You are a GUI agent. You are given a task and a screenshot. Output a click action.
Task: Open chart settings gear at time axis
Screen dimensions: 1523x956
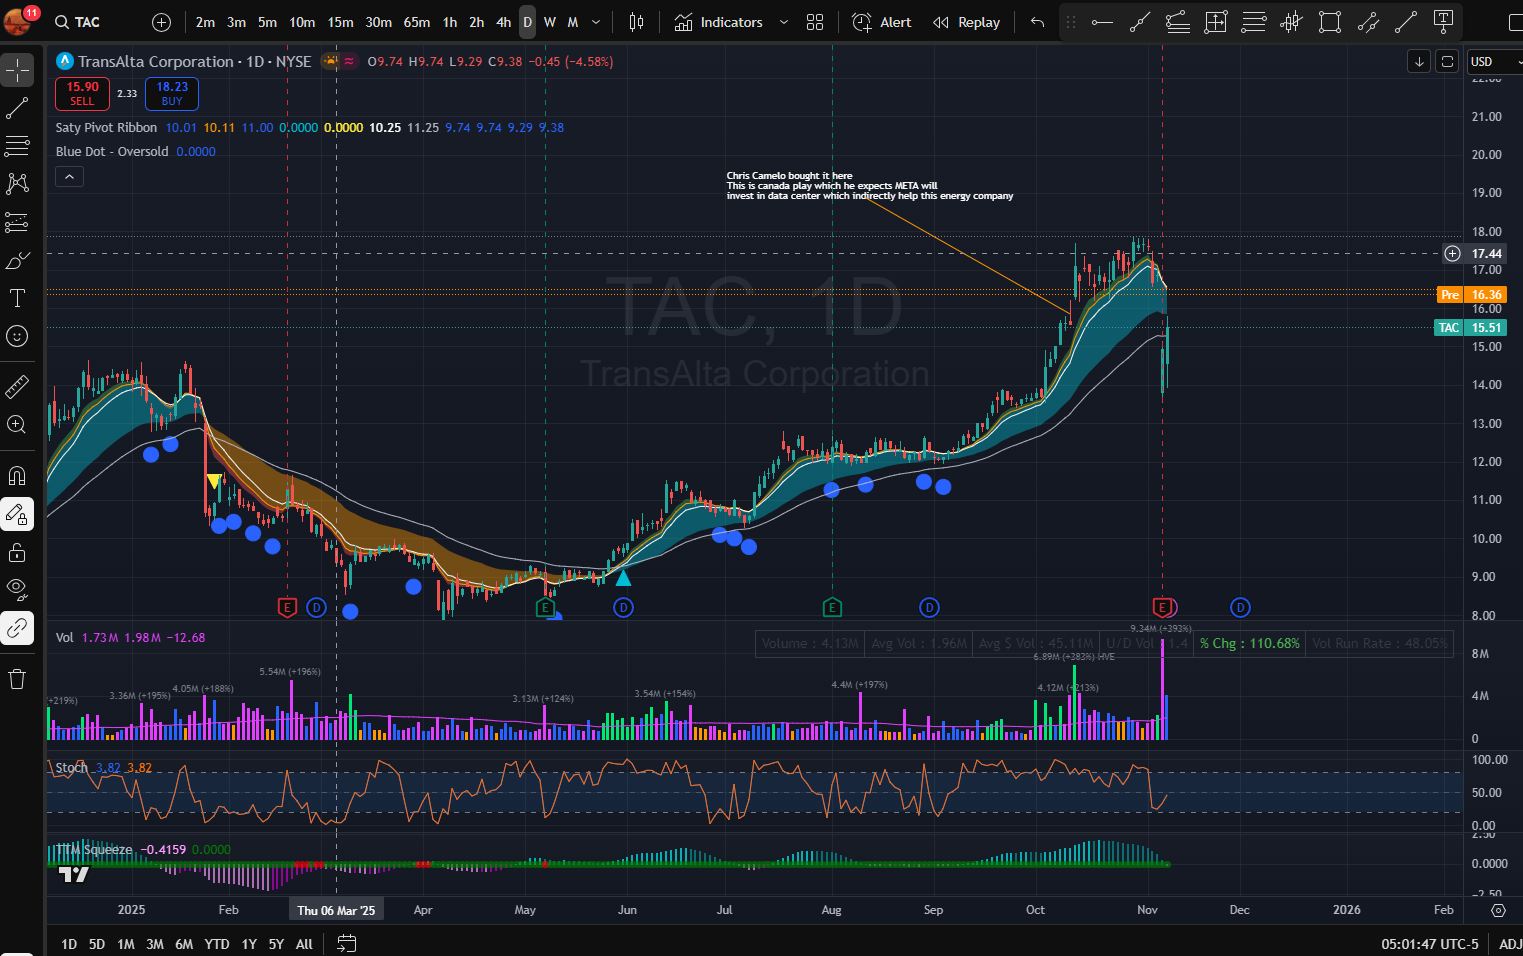point(1498,910)
